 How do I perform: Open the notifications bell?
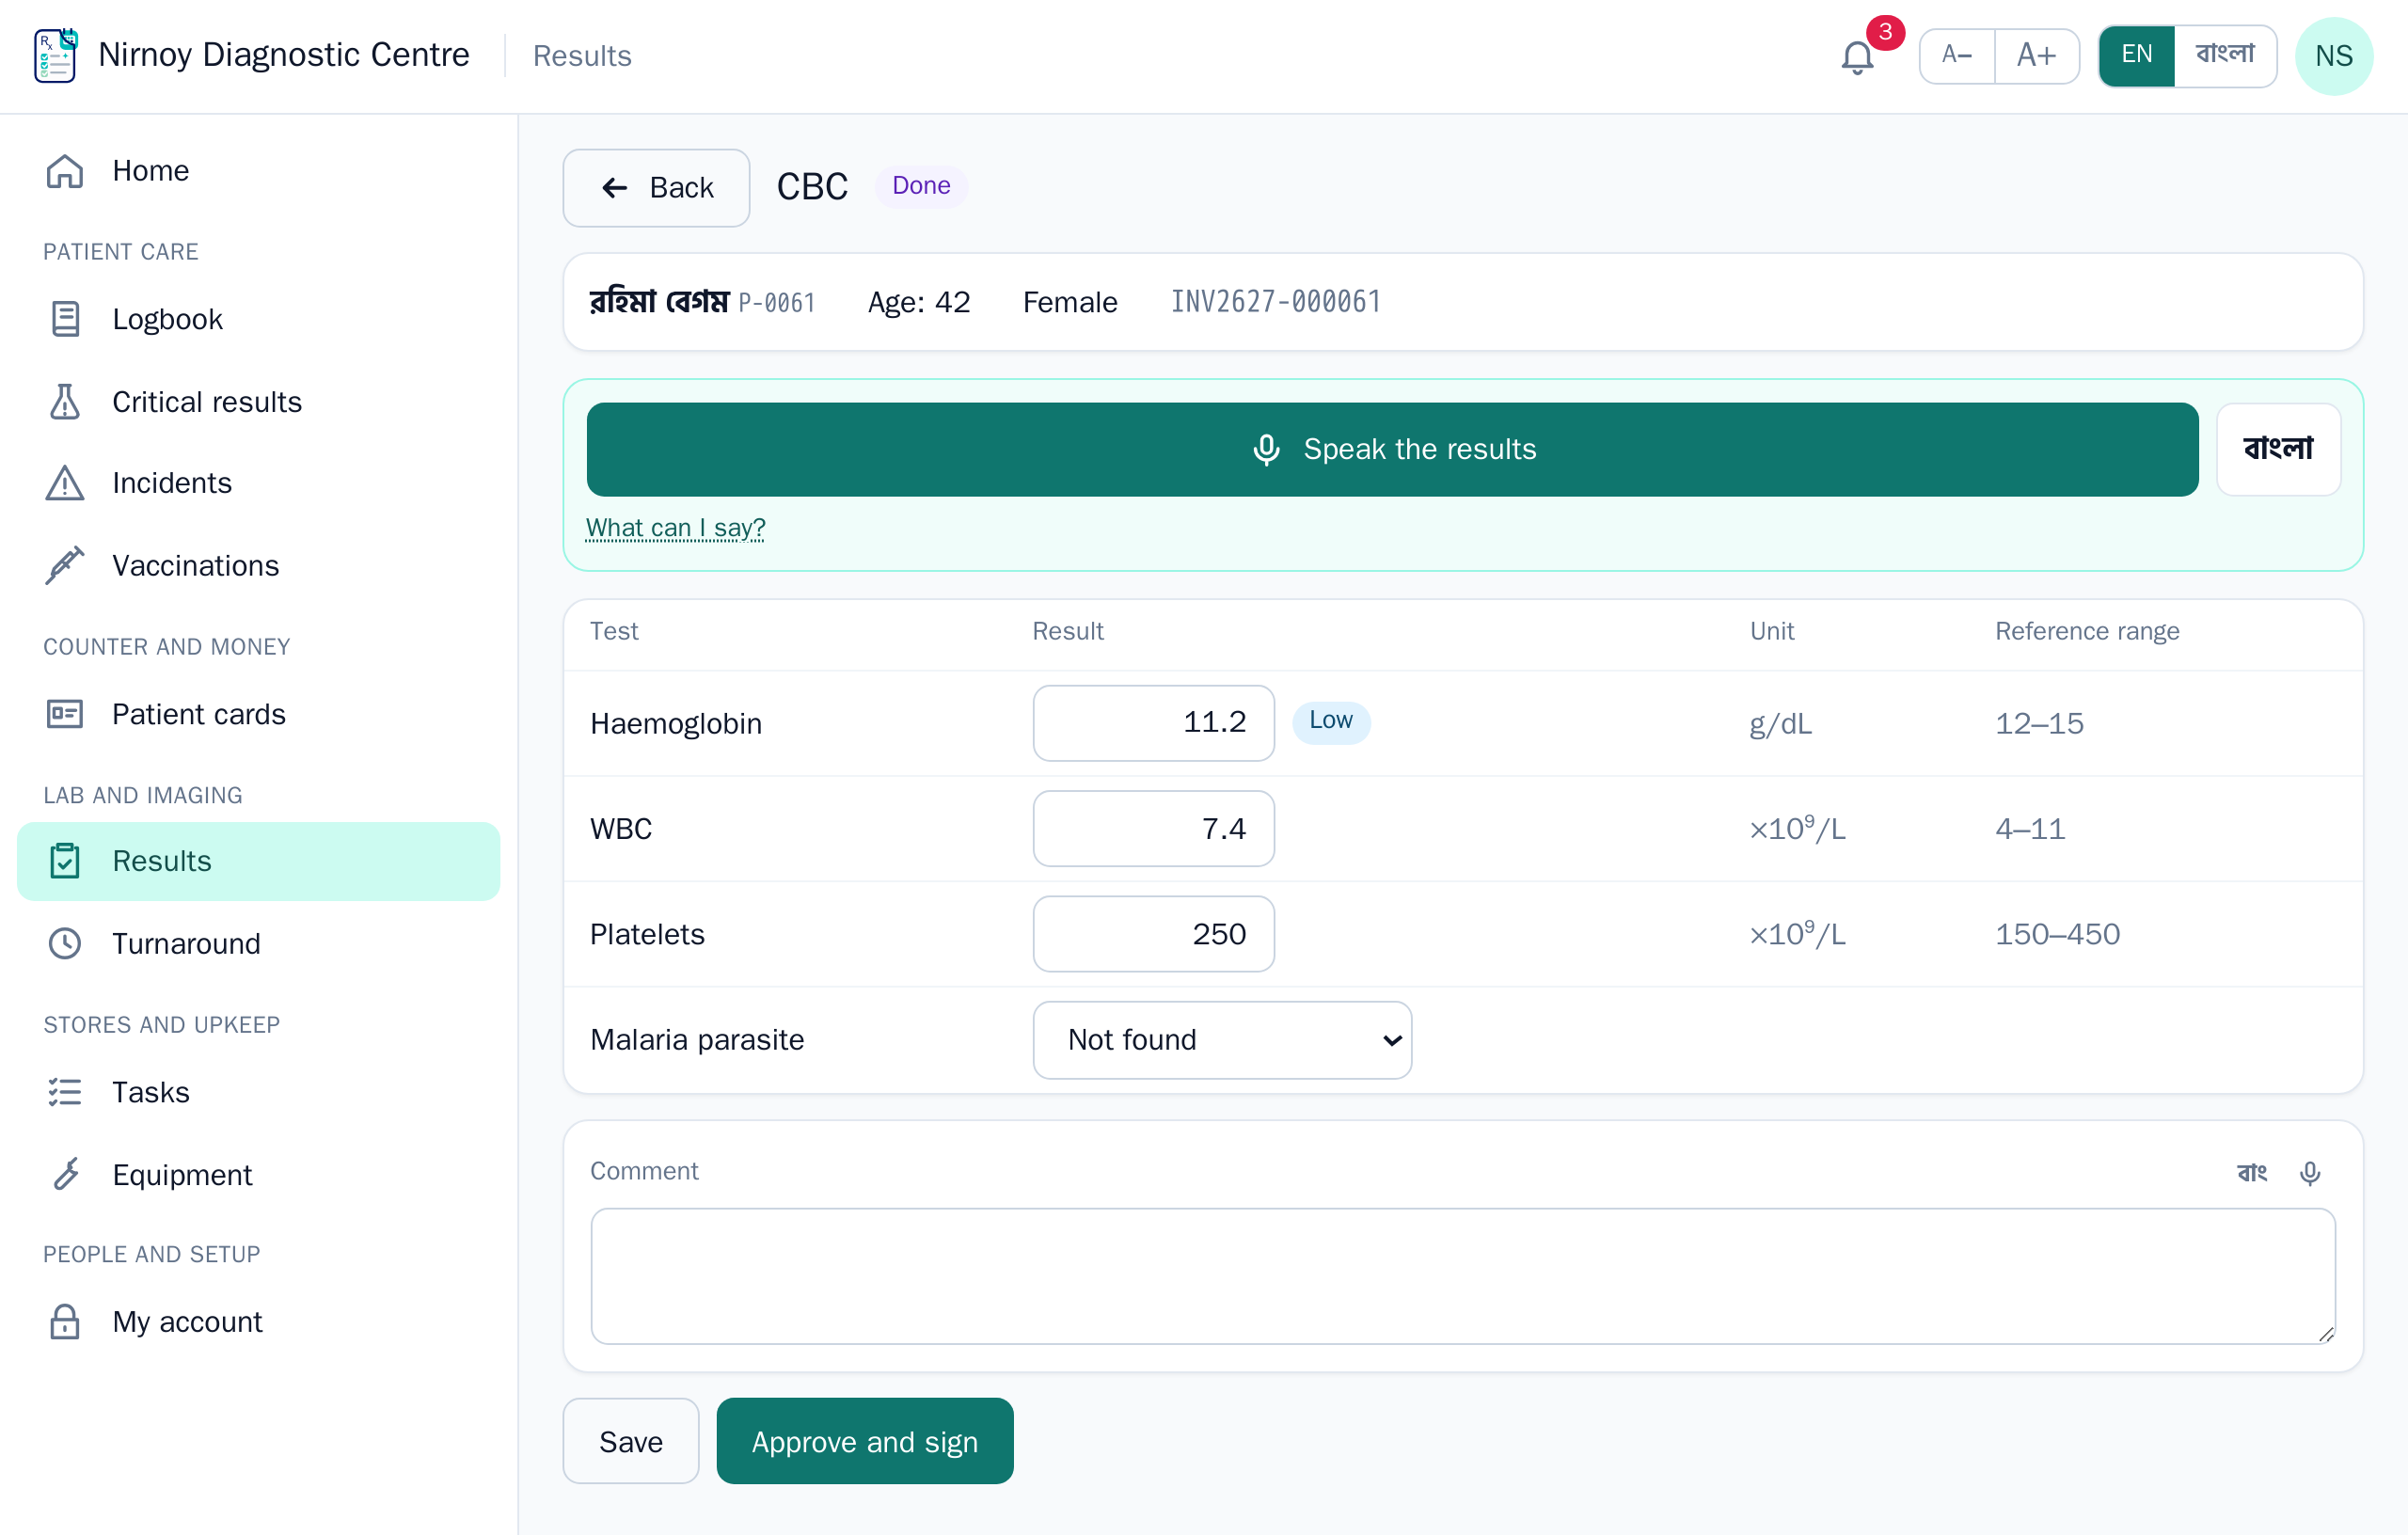[1857, 56]
